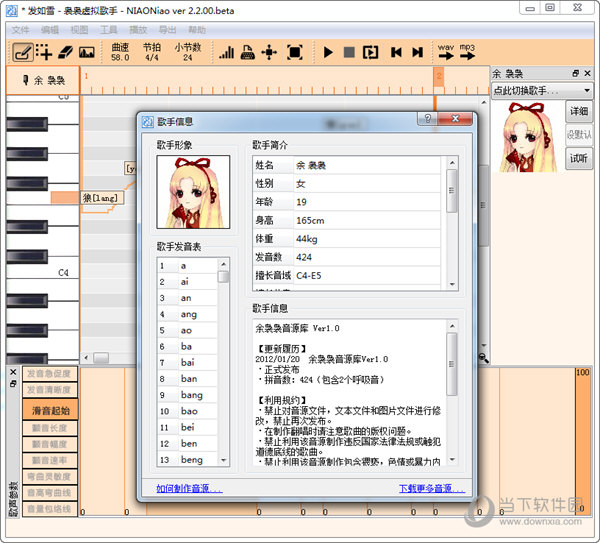
Task: Click the four-arrow move icon
Action: tap(269, 52)
